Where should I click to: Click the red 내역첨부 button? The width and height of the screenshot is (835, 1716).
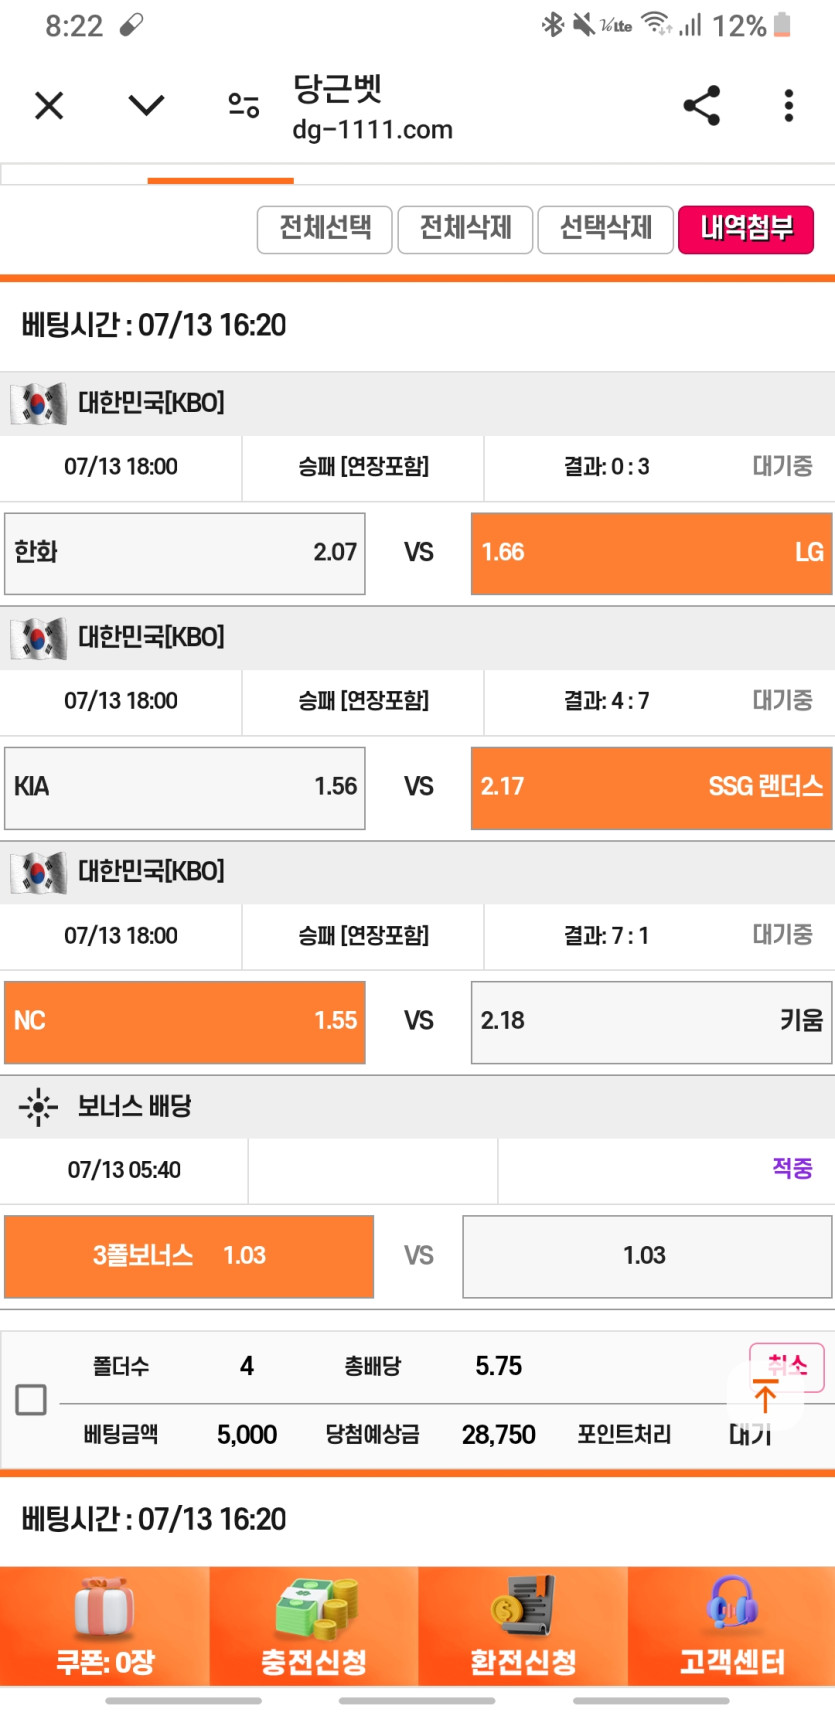[x=746, y=229]
